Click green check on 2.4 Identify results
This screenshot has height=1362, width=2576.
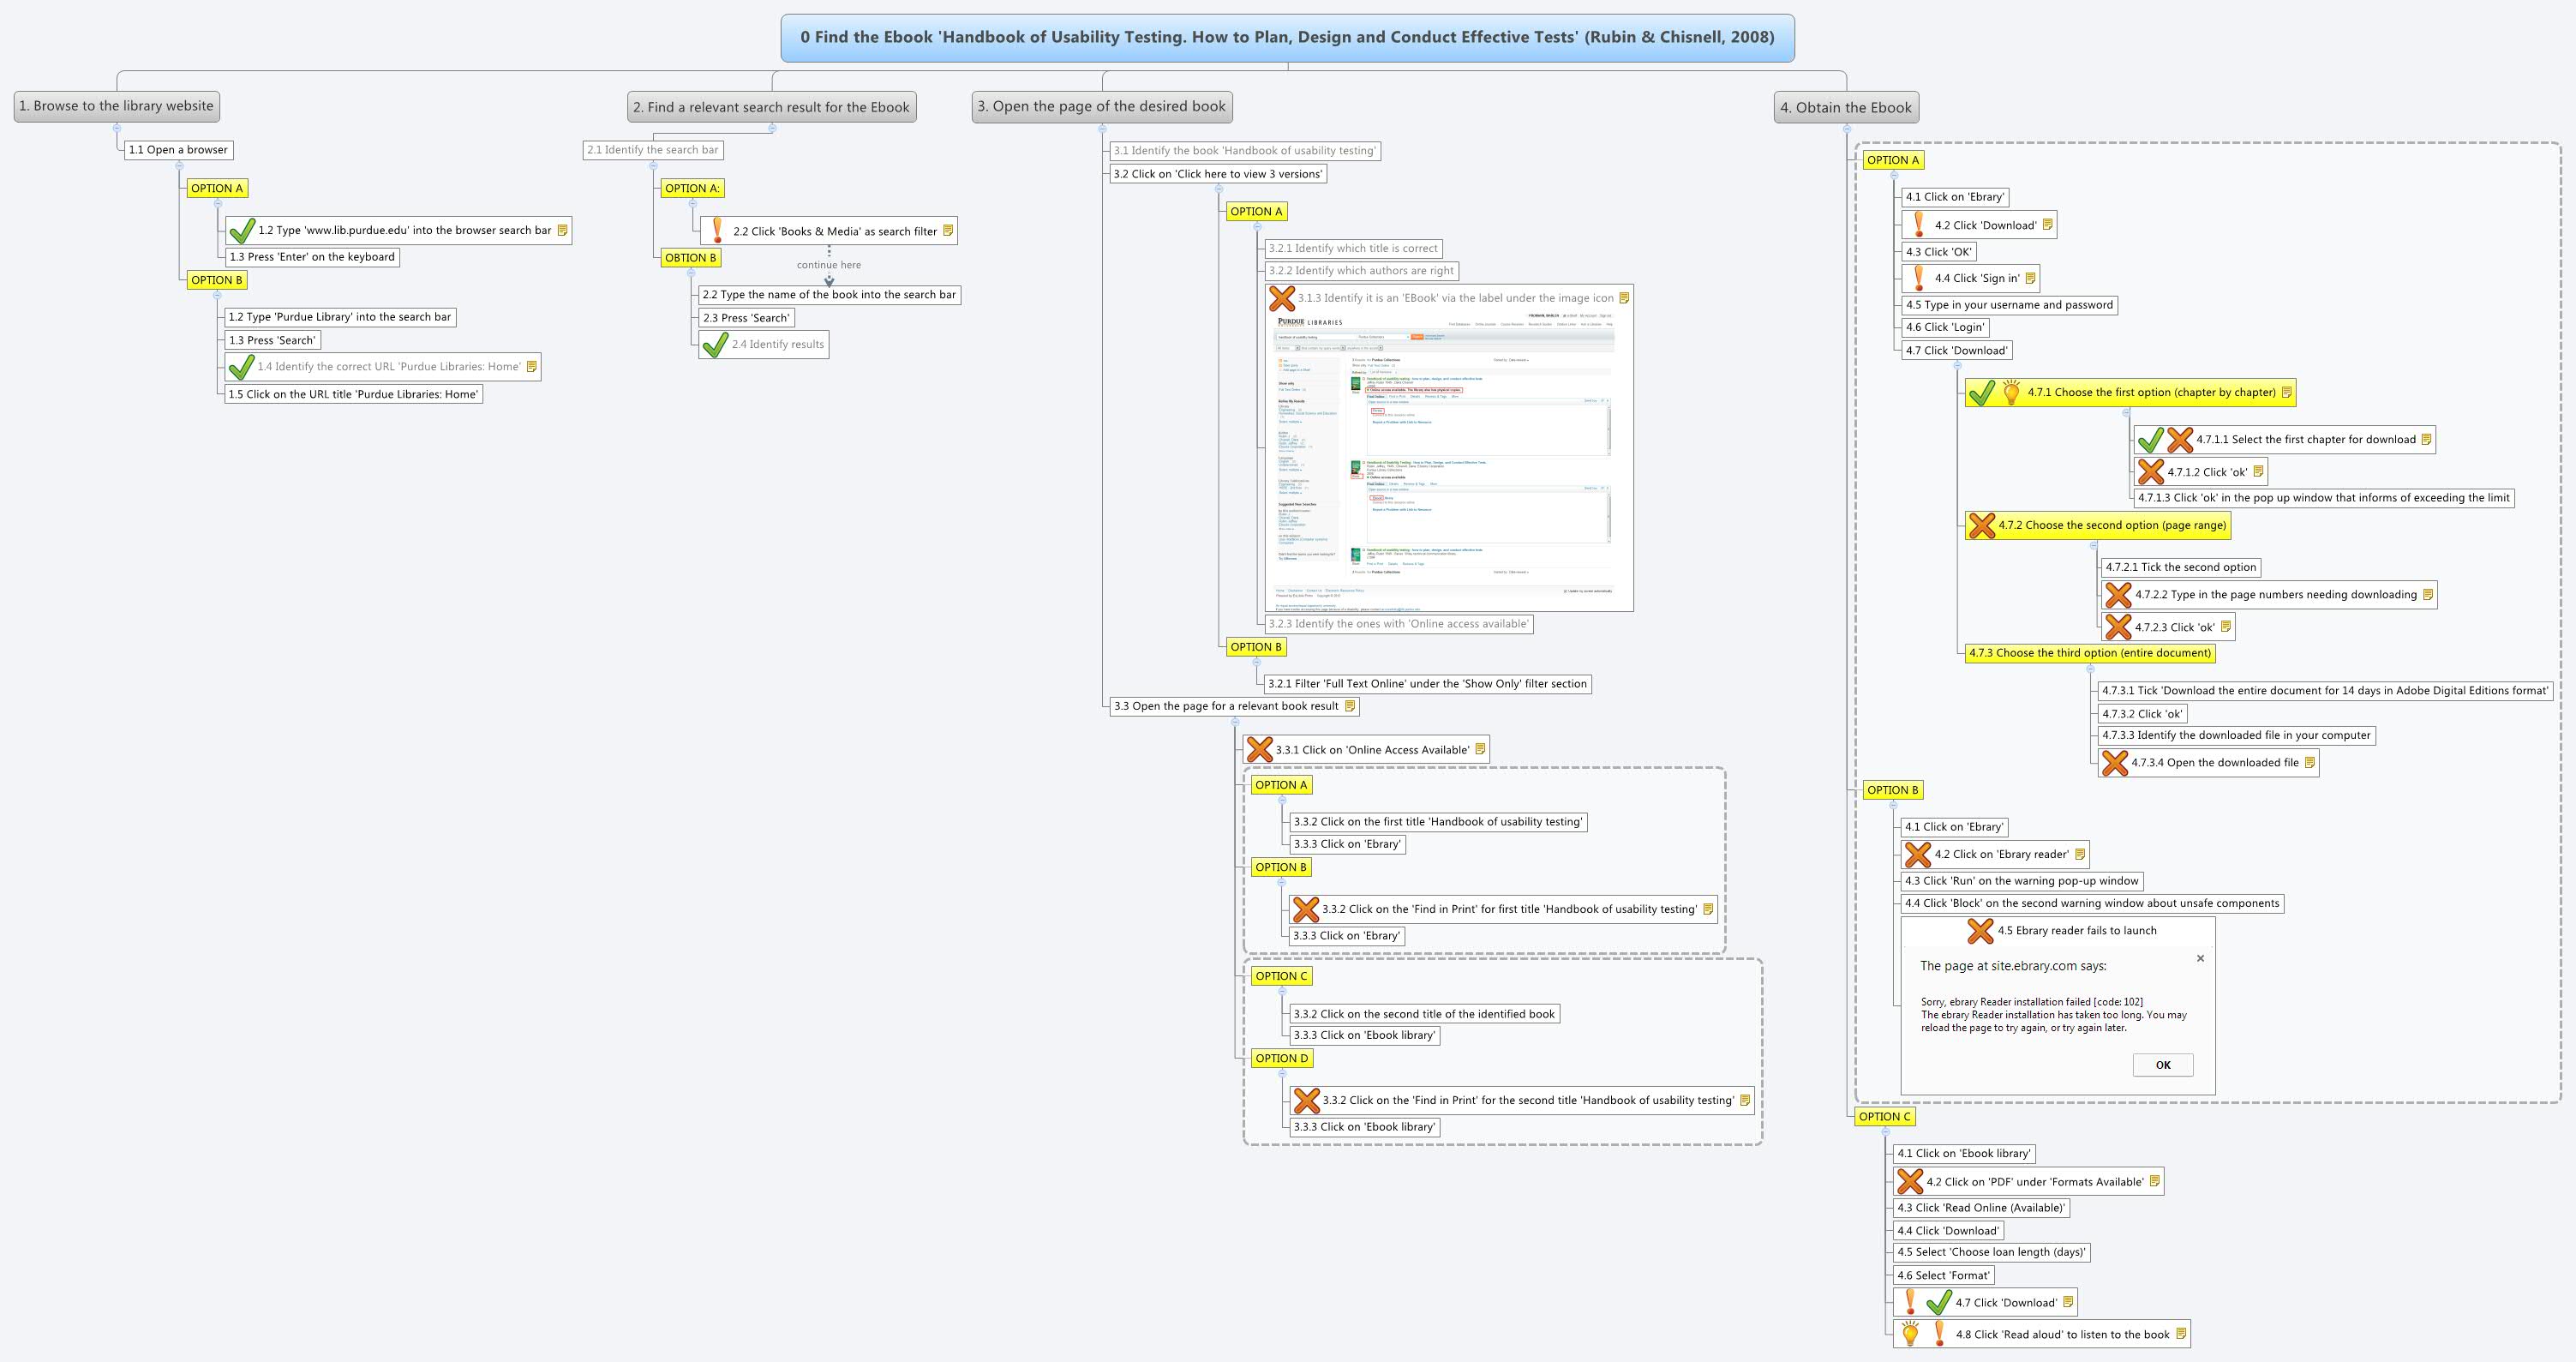pos(715,345)
